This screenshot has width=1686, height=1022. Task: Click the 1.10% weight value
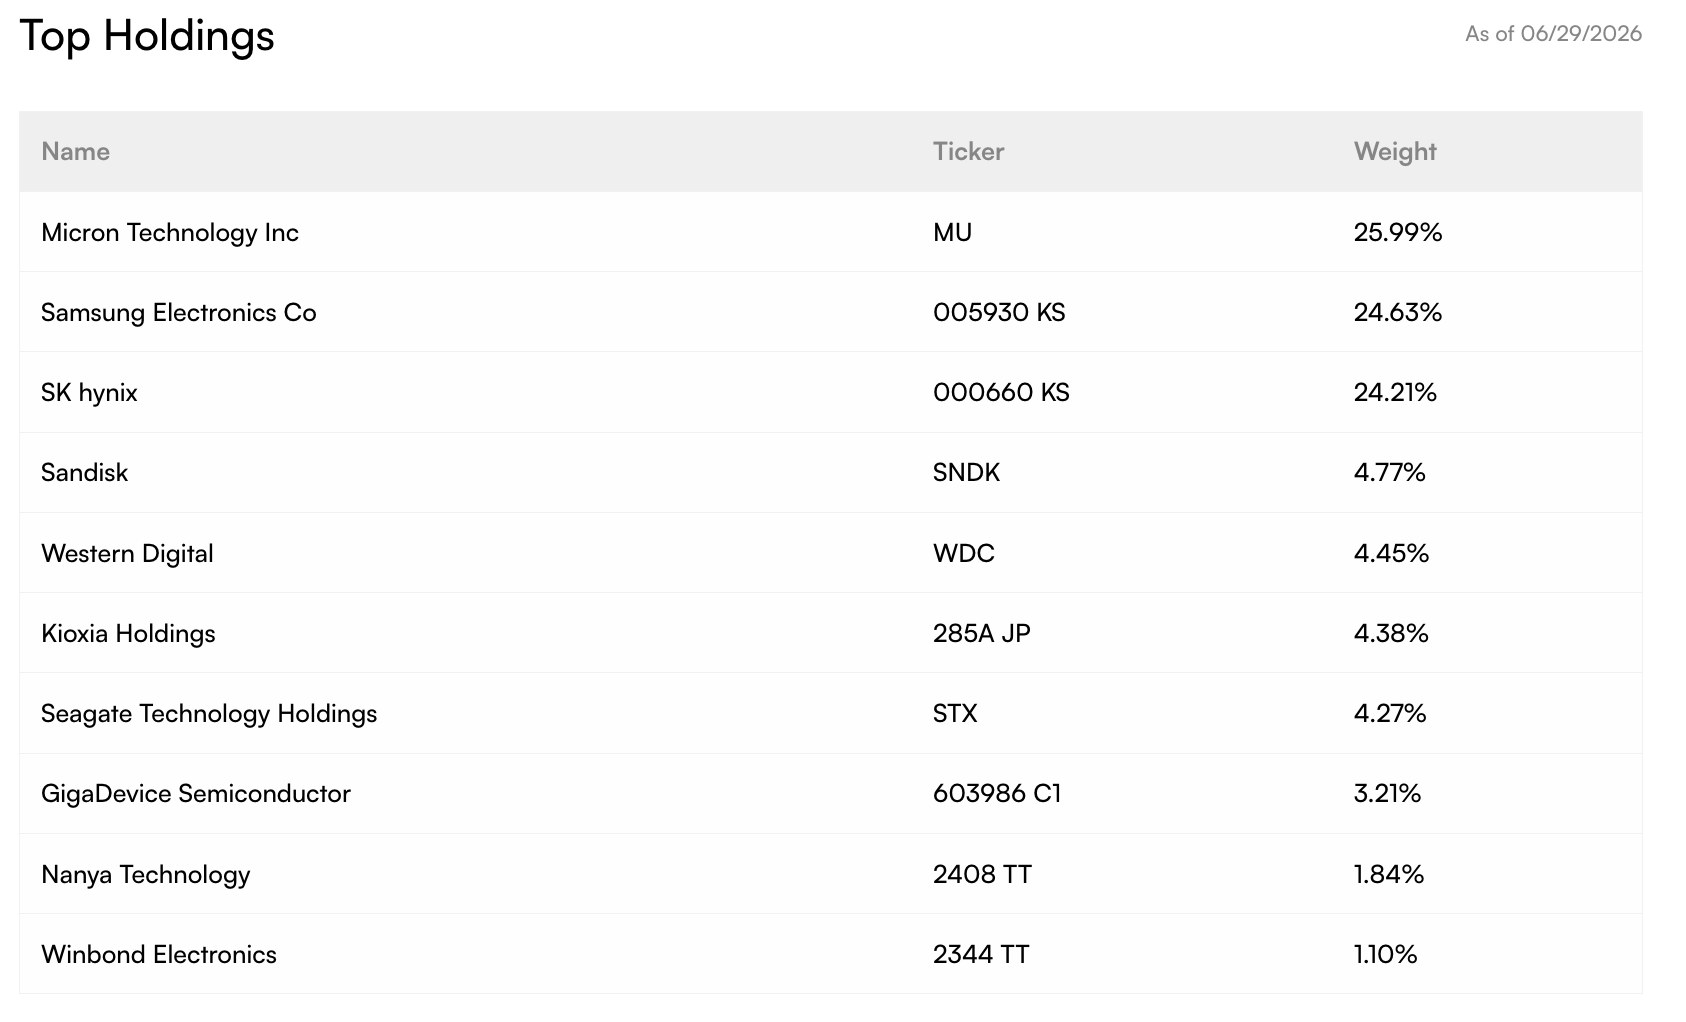(1386, 954)
